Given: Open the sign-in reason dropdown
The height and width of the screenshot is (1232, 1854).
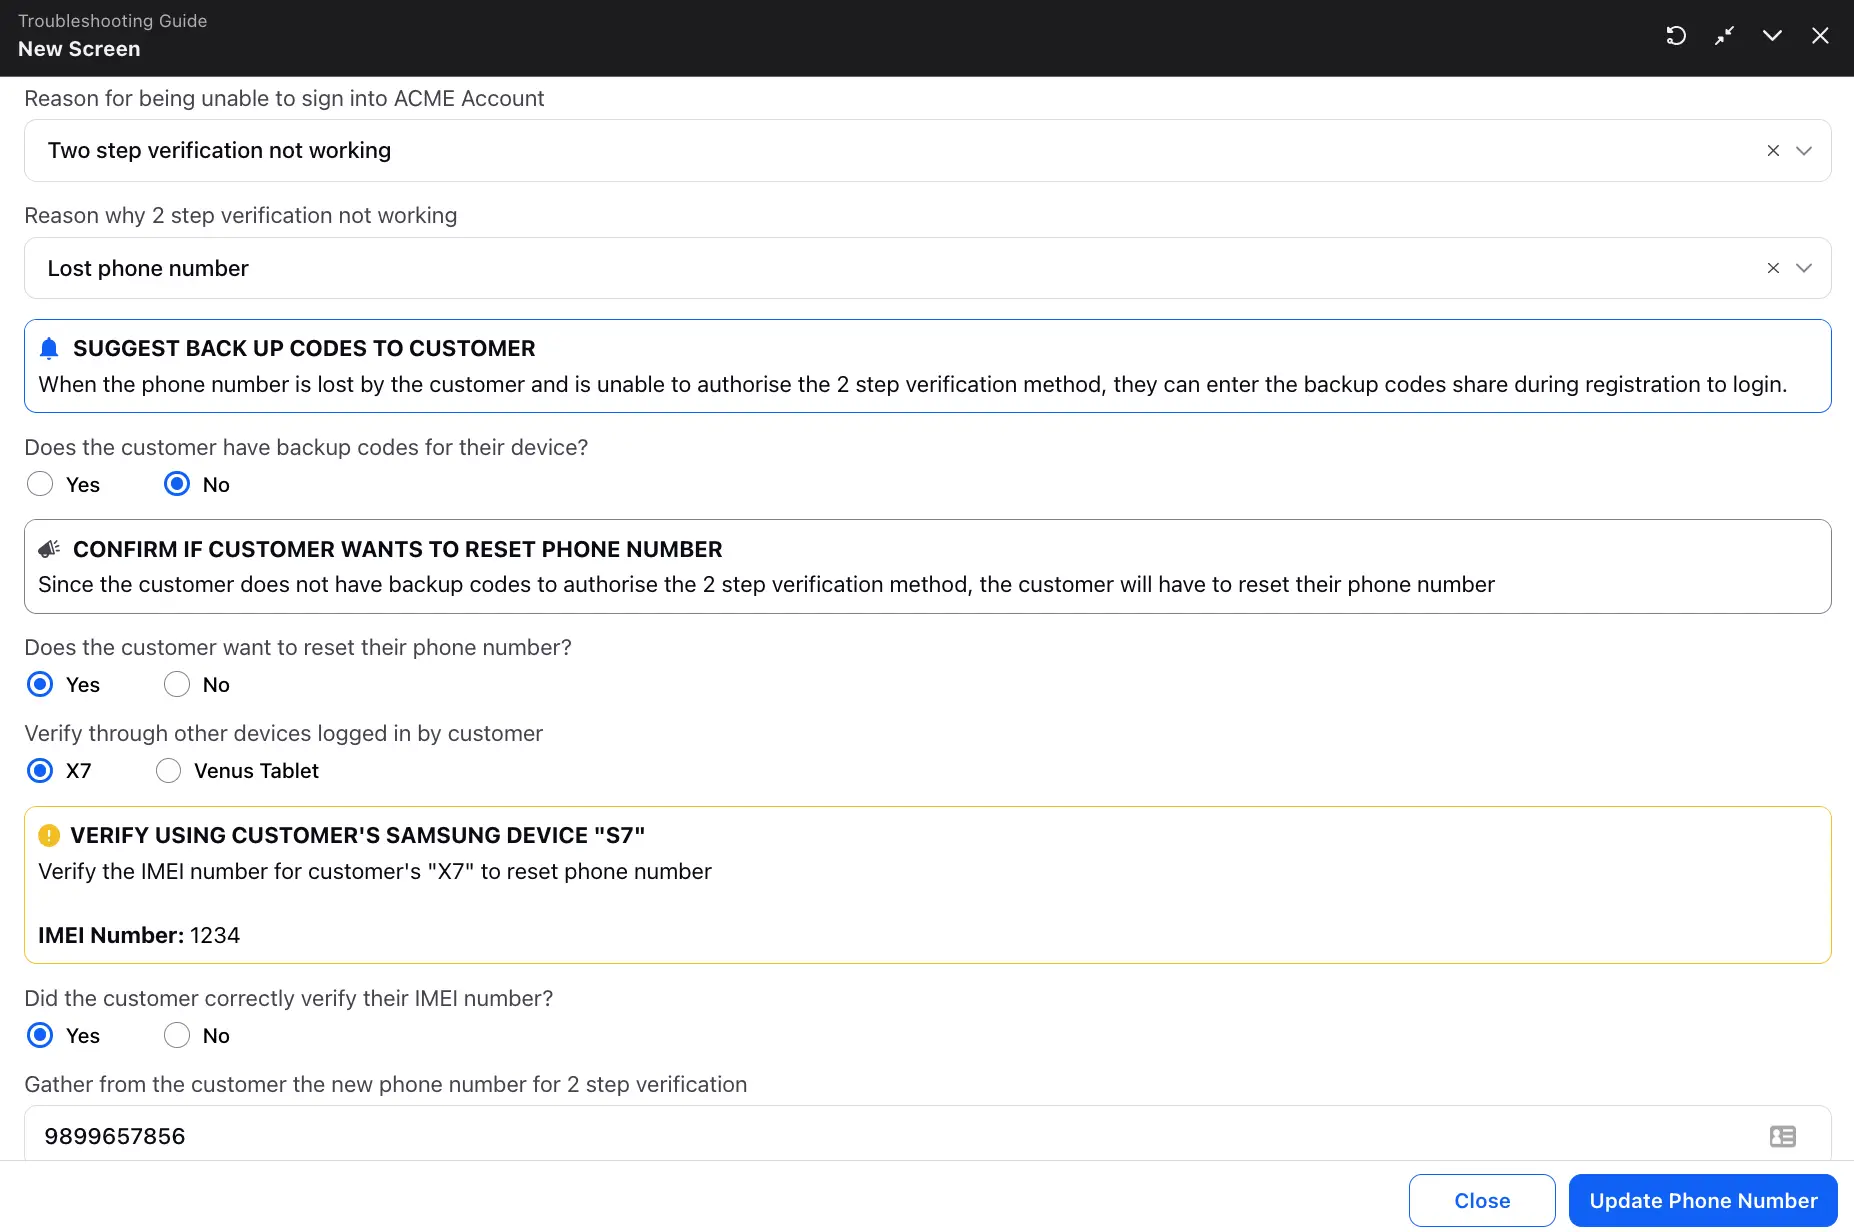Looking at the screenshot, I should (1805, 151).
